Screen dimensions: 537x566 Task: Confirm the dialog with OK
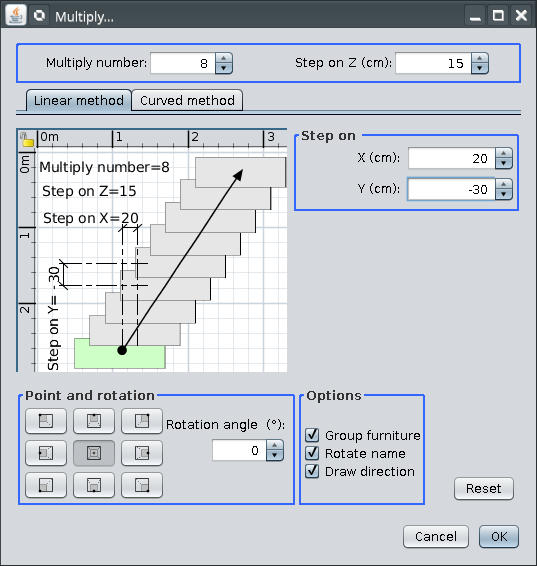coord(499,536)
